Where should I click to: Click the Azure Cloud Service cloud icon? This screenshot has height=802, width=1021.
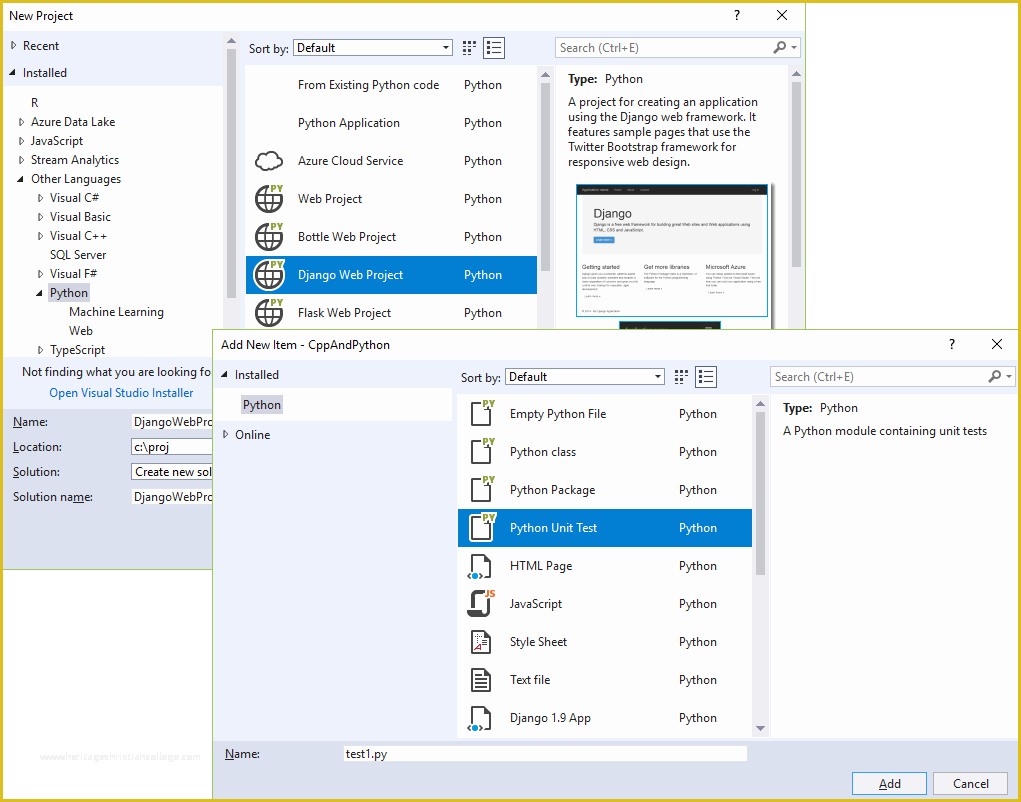click(x=268, y=161)
